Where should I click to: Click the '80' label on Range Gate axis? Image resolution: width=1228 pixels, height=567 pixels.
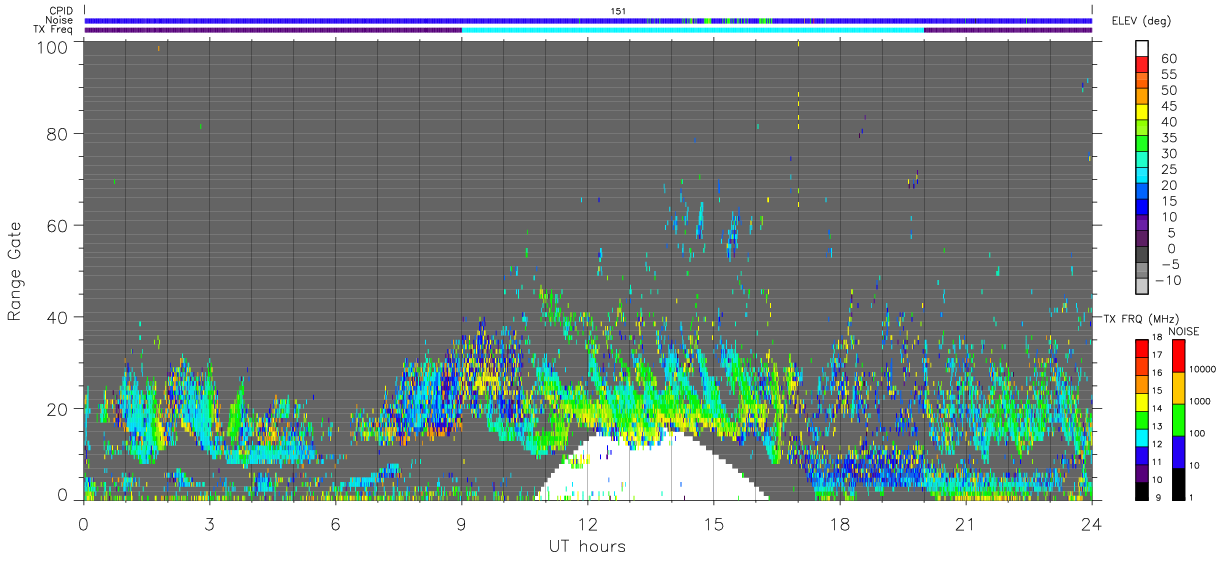(58, 133)
